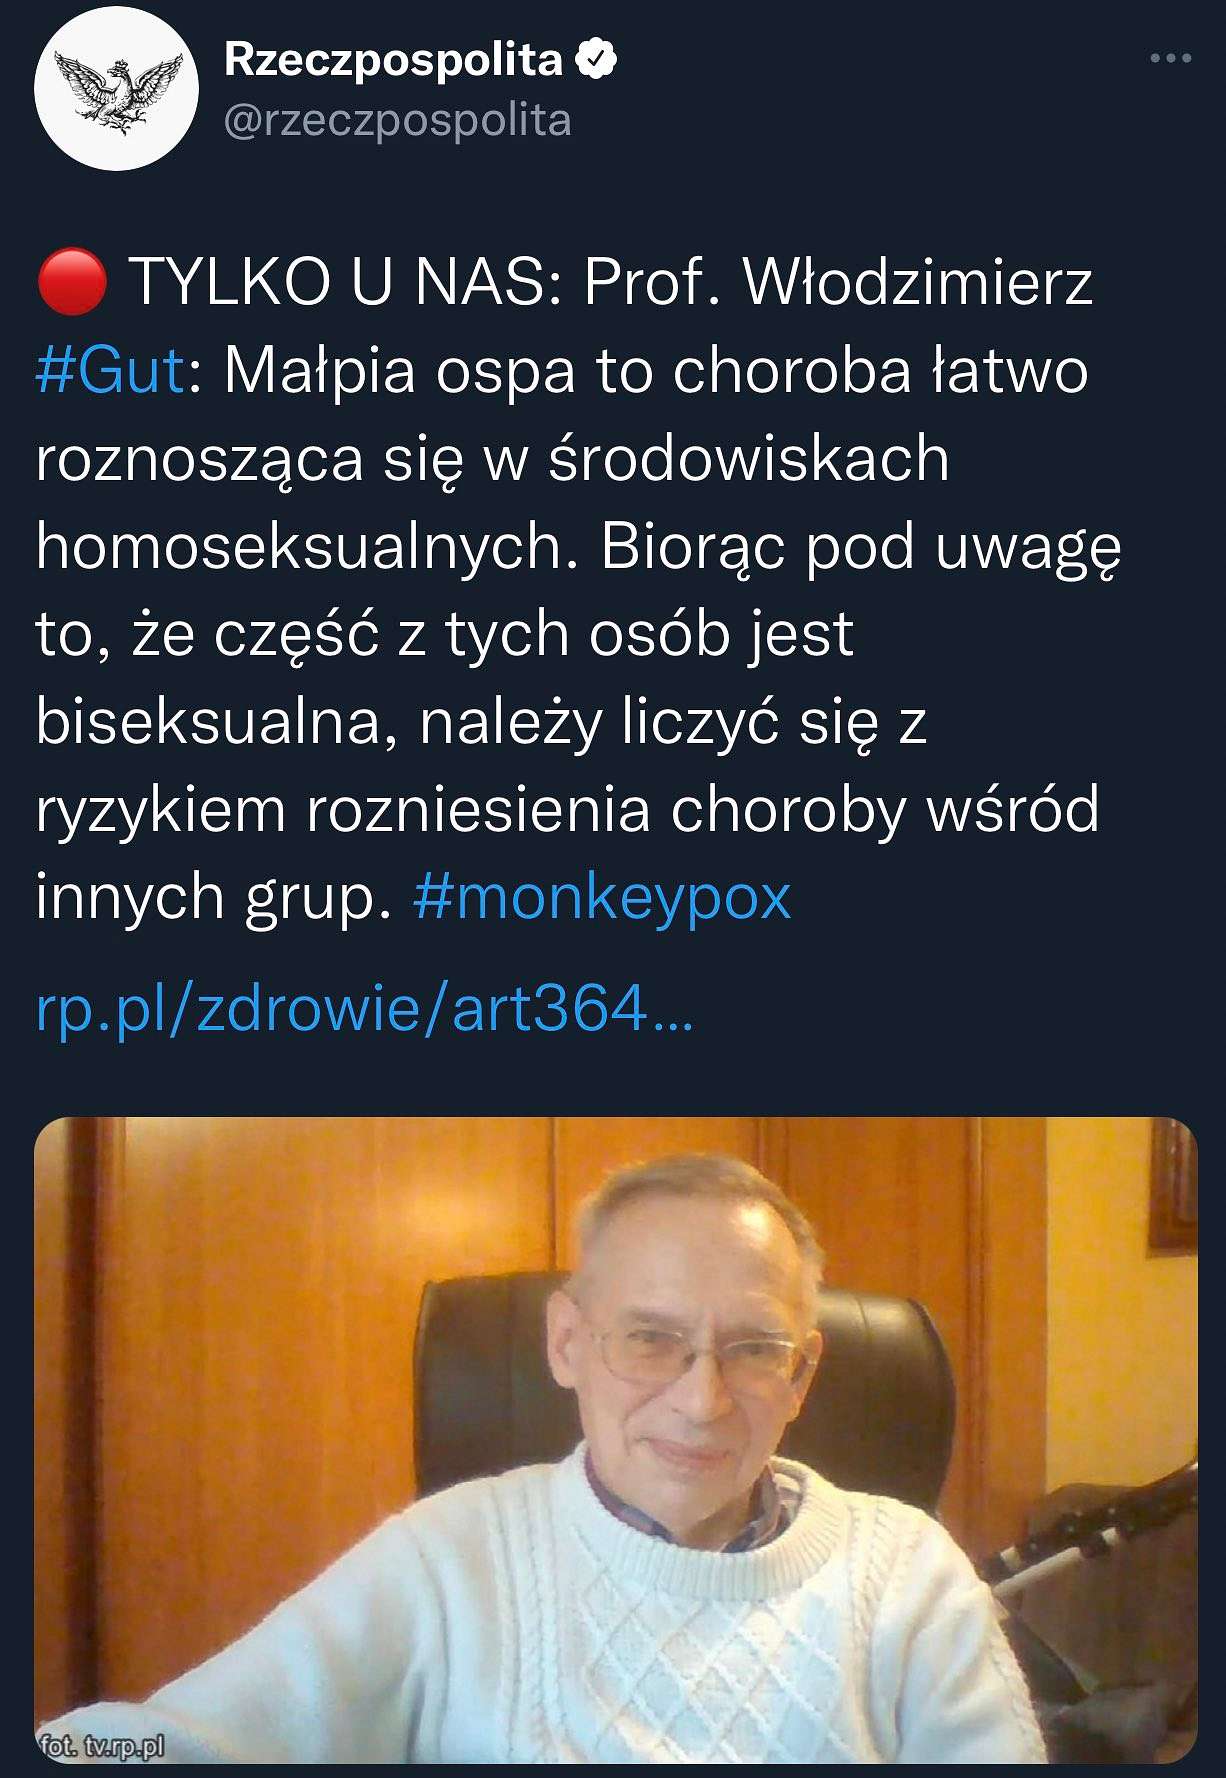
Task: Open the three-dot more options menu
Action: 1171,59
